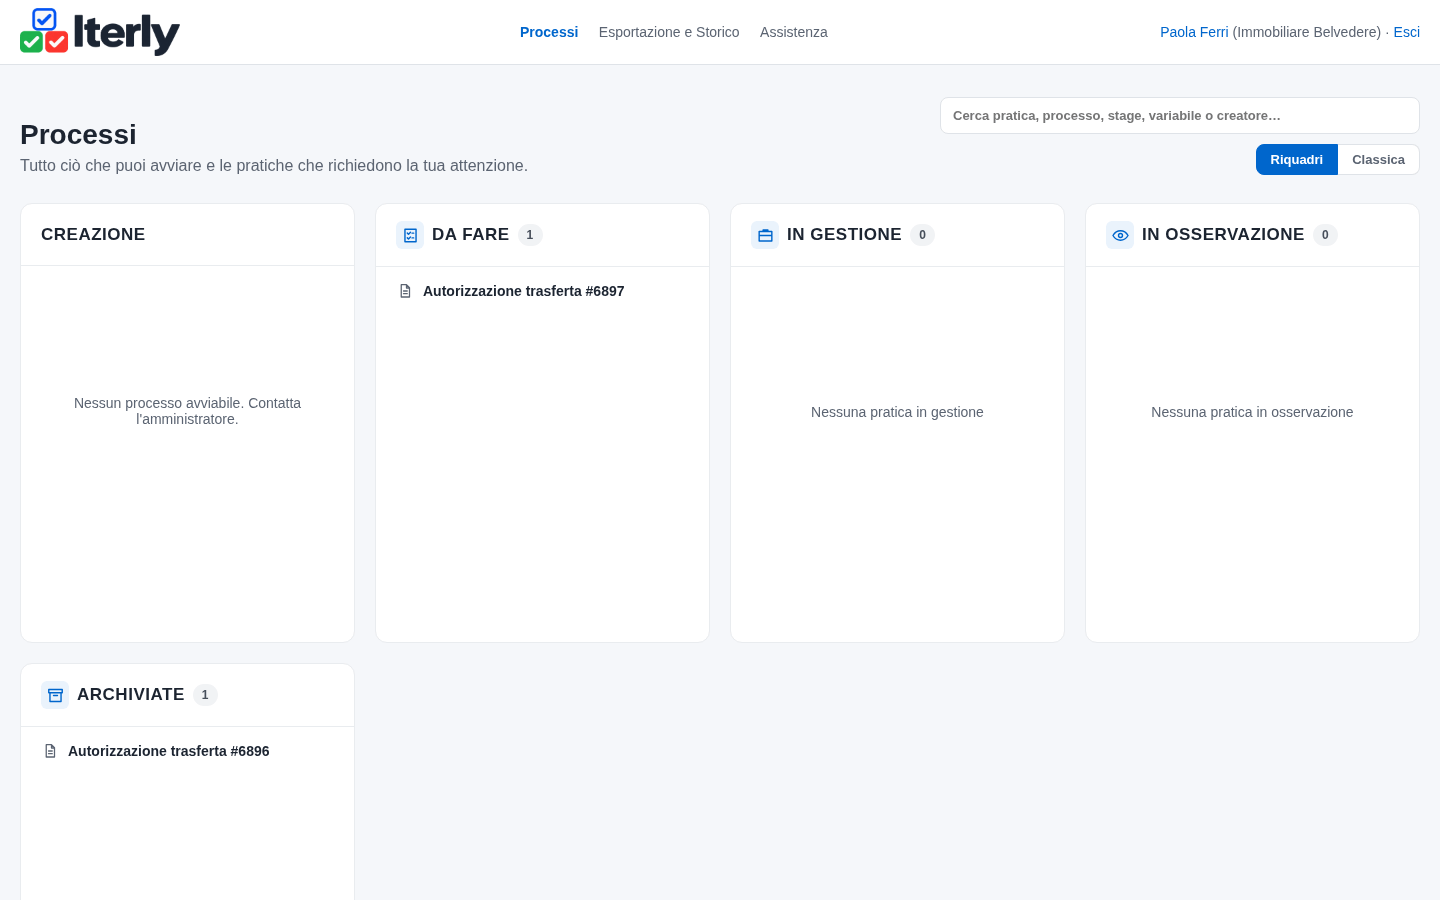Click the Da Fare count badge
The height and width of the screenshot is (900, 1440).
pyautogui.click(x=530, y=235)
